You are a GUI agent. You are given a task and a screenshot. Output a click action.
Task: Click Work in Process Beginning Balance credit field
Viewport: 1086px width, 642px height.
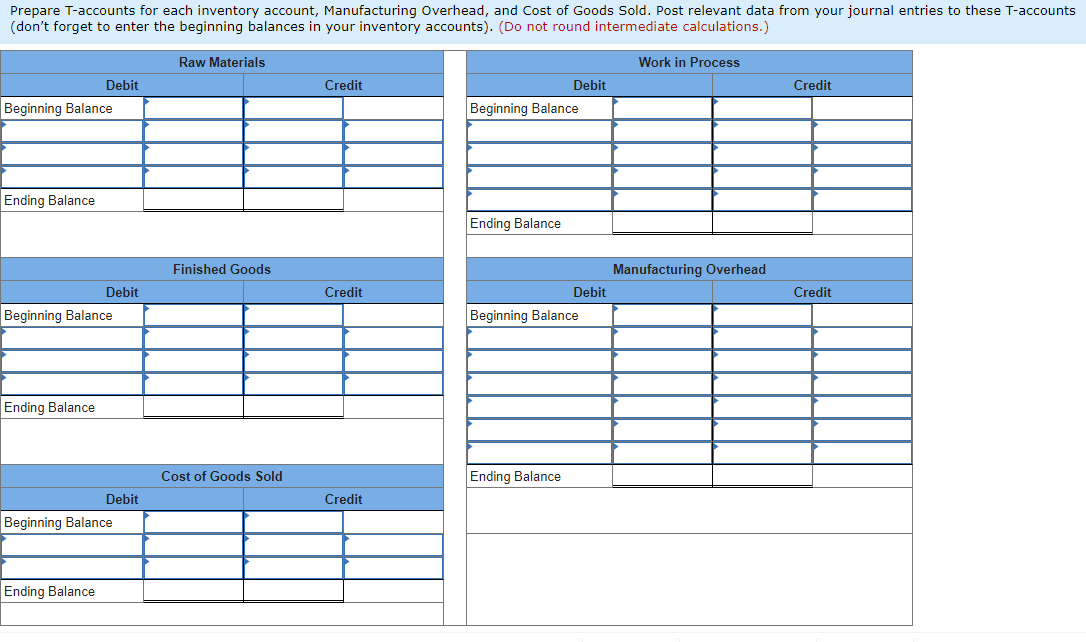(762, 108)
